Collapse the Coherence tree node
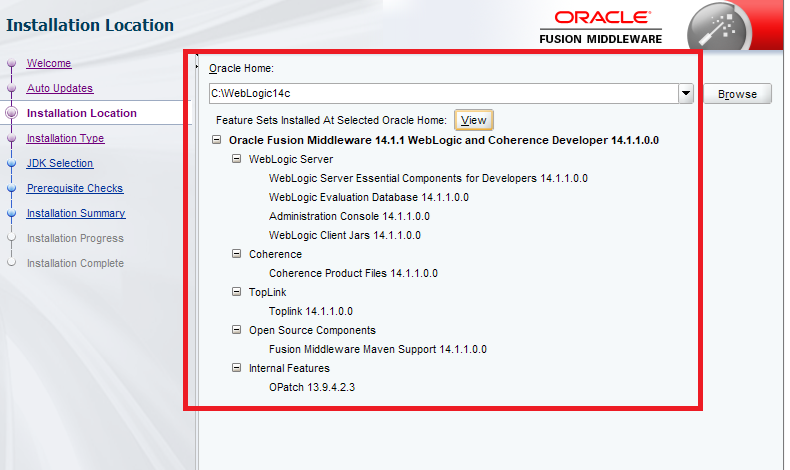The height and width of the screenshot is (470, 790). pyautogui.click(x=236, y=254)
